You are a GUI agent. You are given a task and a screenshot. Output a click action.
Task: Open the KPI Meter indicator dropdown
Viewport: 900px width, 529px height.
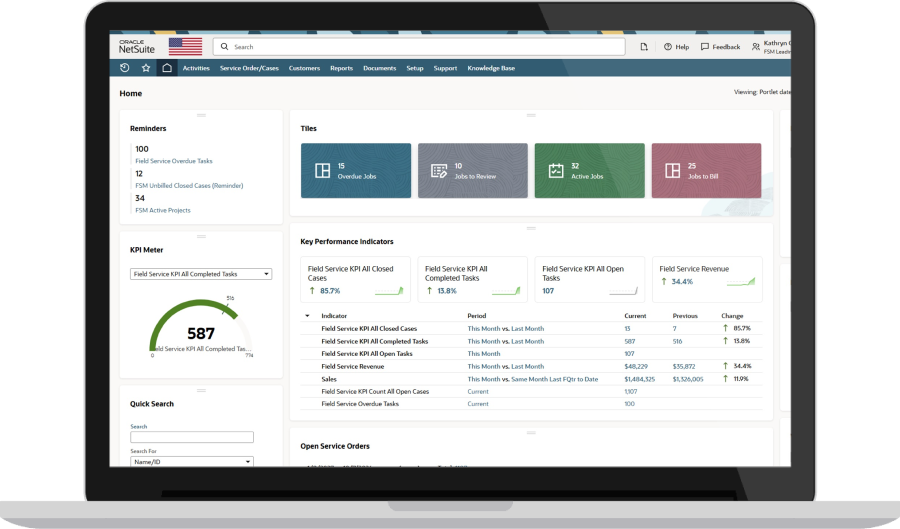(x=201, y=274)
